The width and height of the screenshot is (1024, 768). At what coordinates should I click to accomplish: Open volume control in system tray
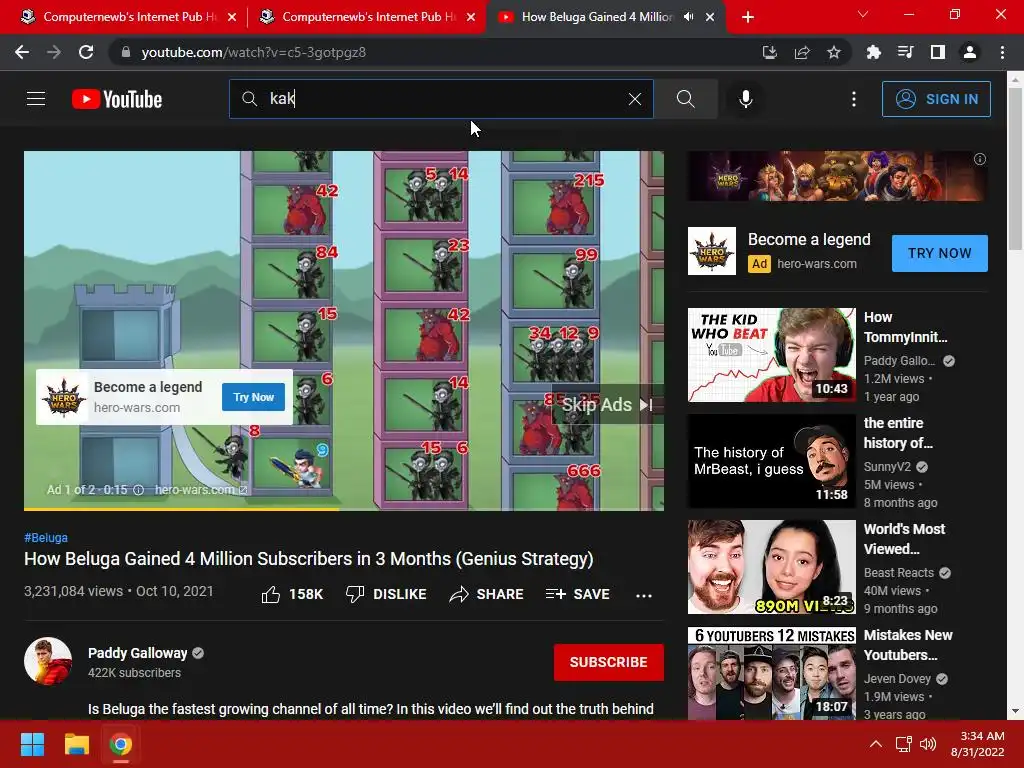click(927, 744)
